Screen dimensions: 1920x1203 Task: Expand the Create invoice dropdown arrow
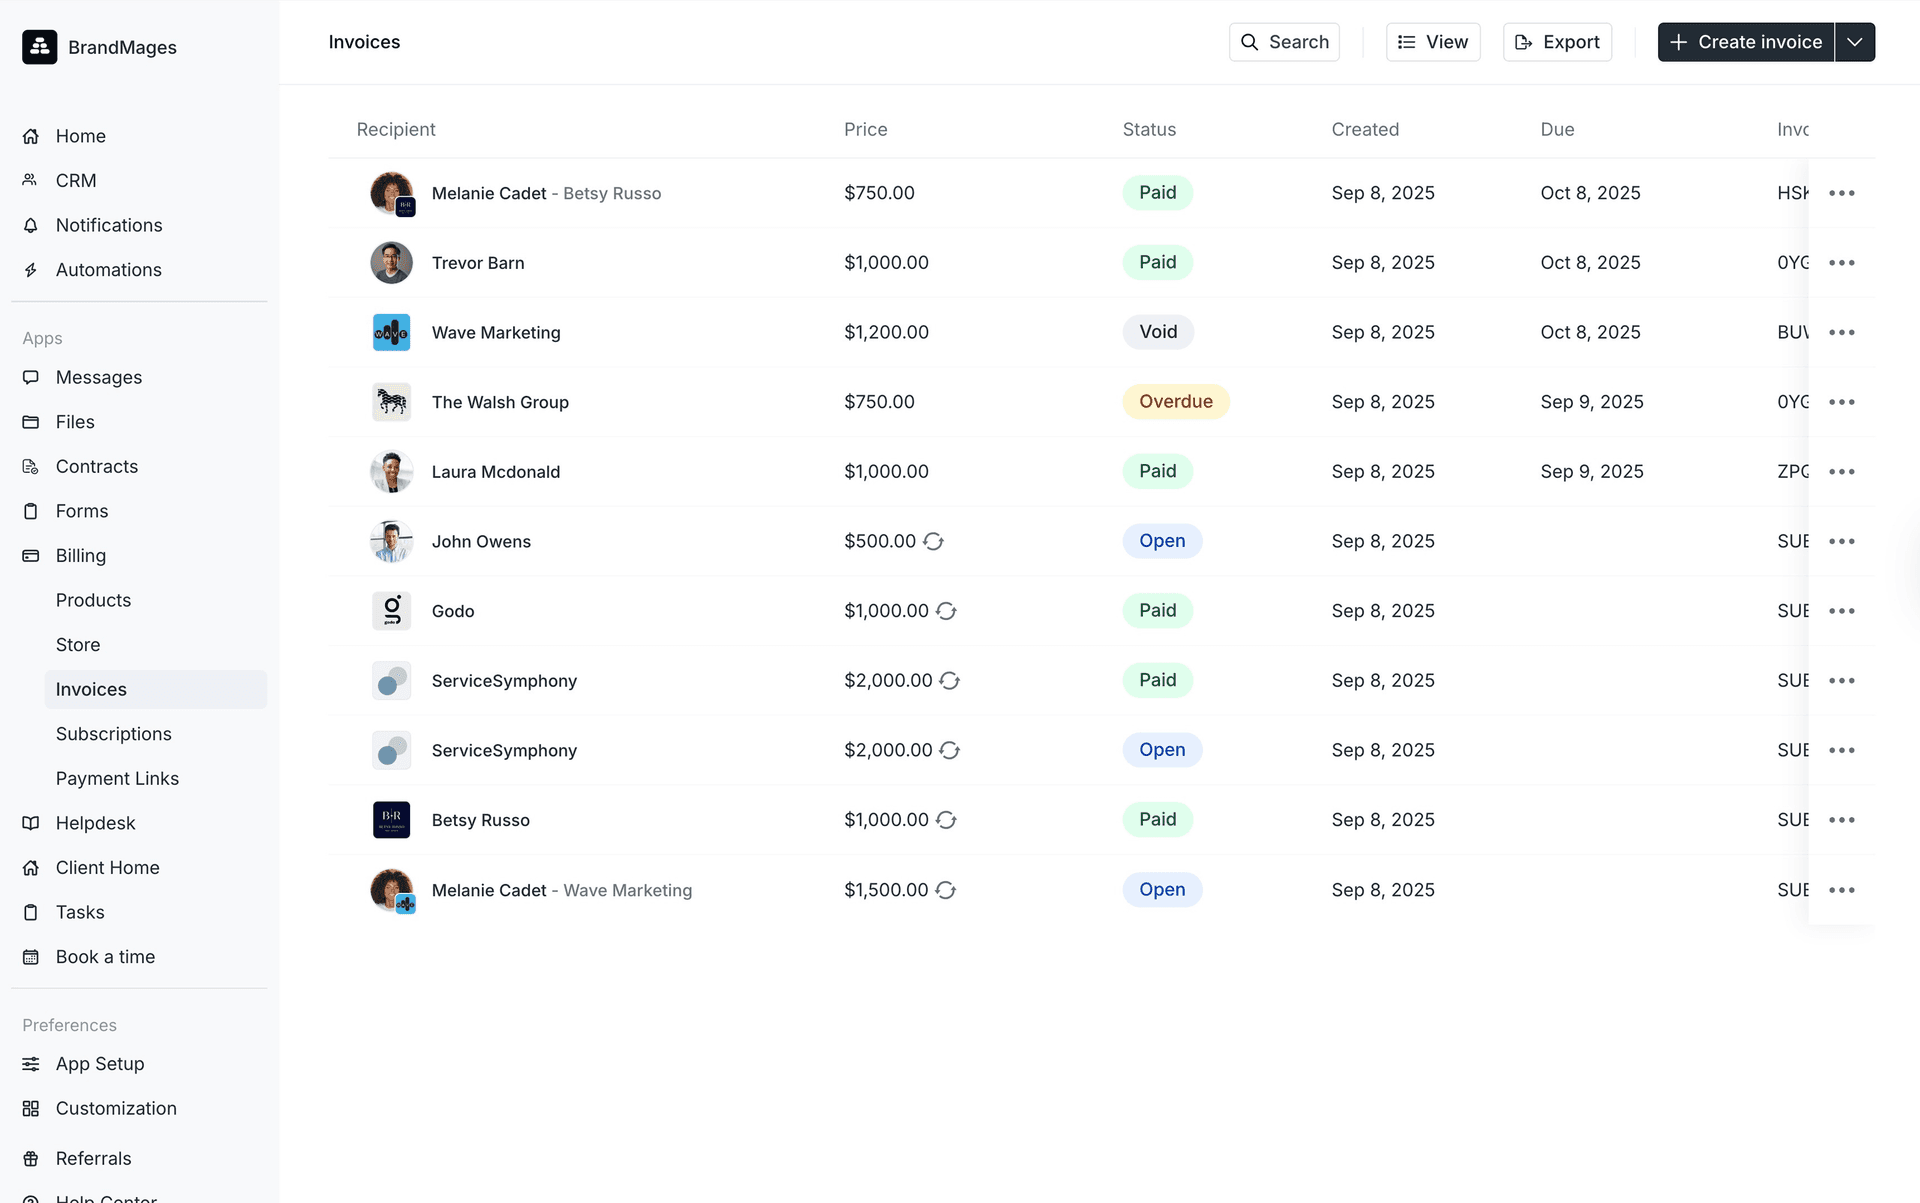[x=1855, y=42]
